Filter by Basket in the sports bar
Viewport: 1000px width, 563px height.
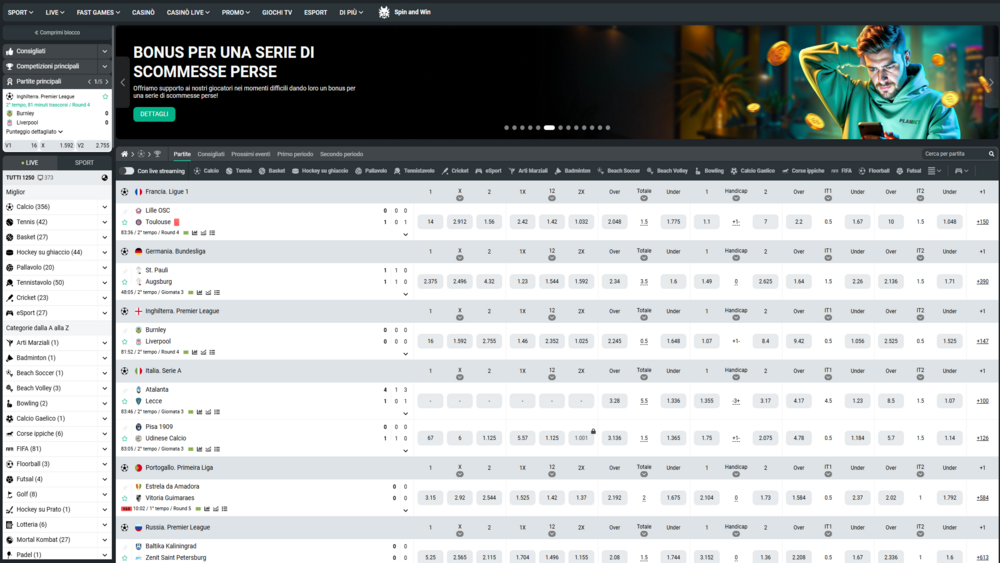(x=272, y=171)
